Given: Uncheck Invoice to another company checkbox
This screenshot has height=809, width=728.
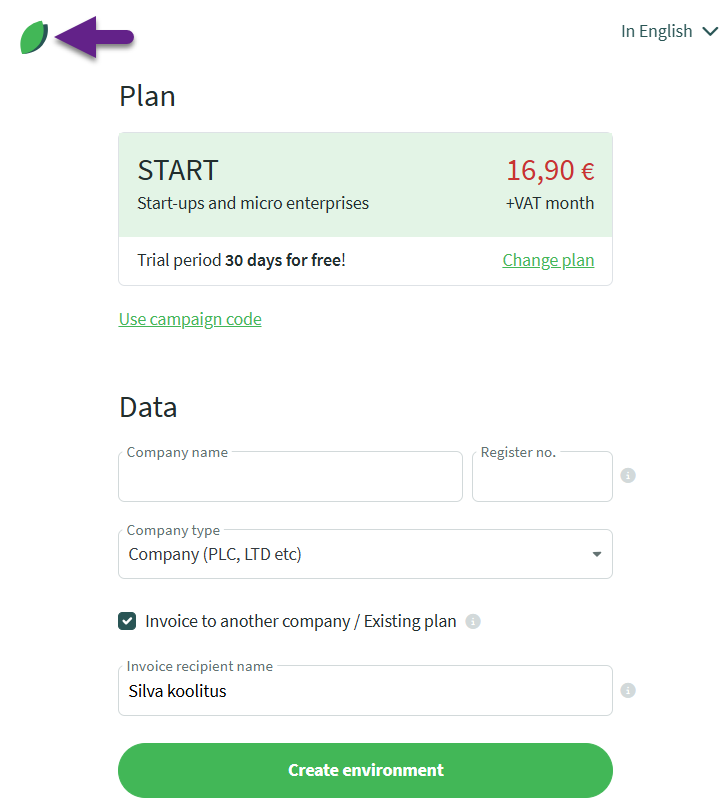Looking at the screenshot, I should (127, 622).
